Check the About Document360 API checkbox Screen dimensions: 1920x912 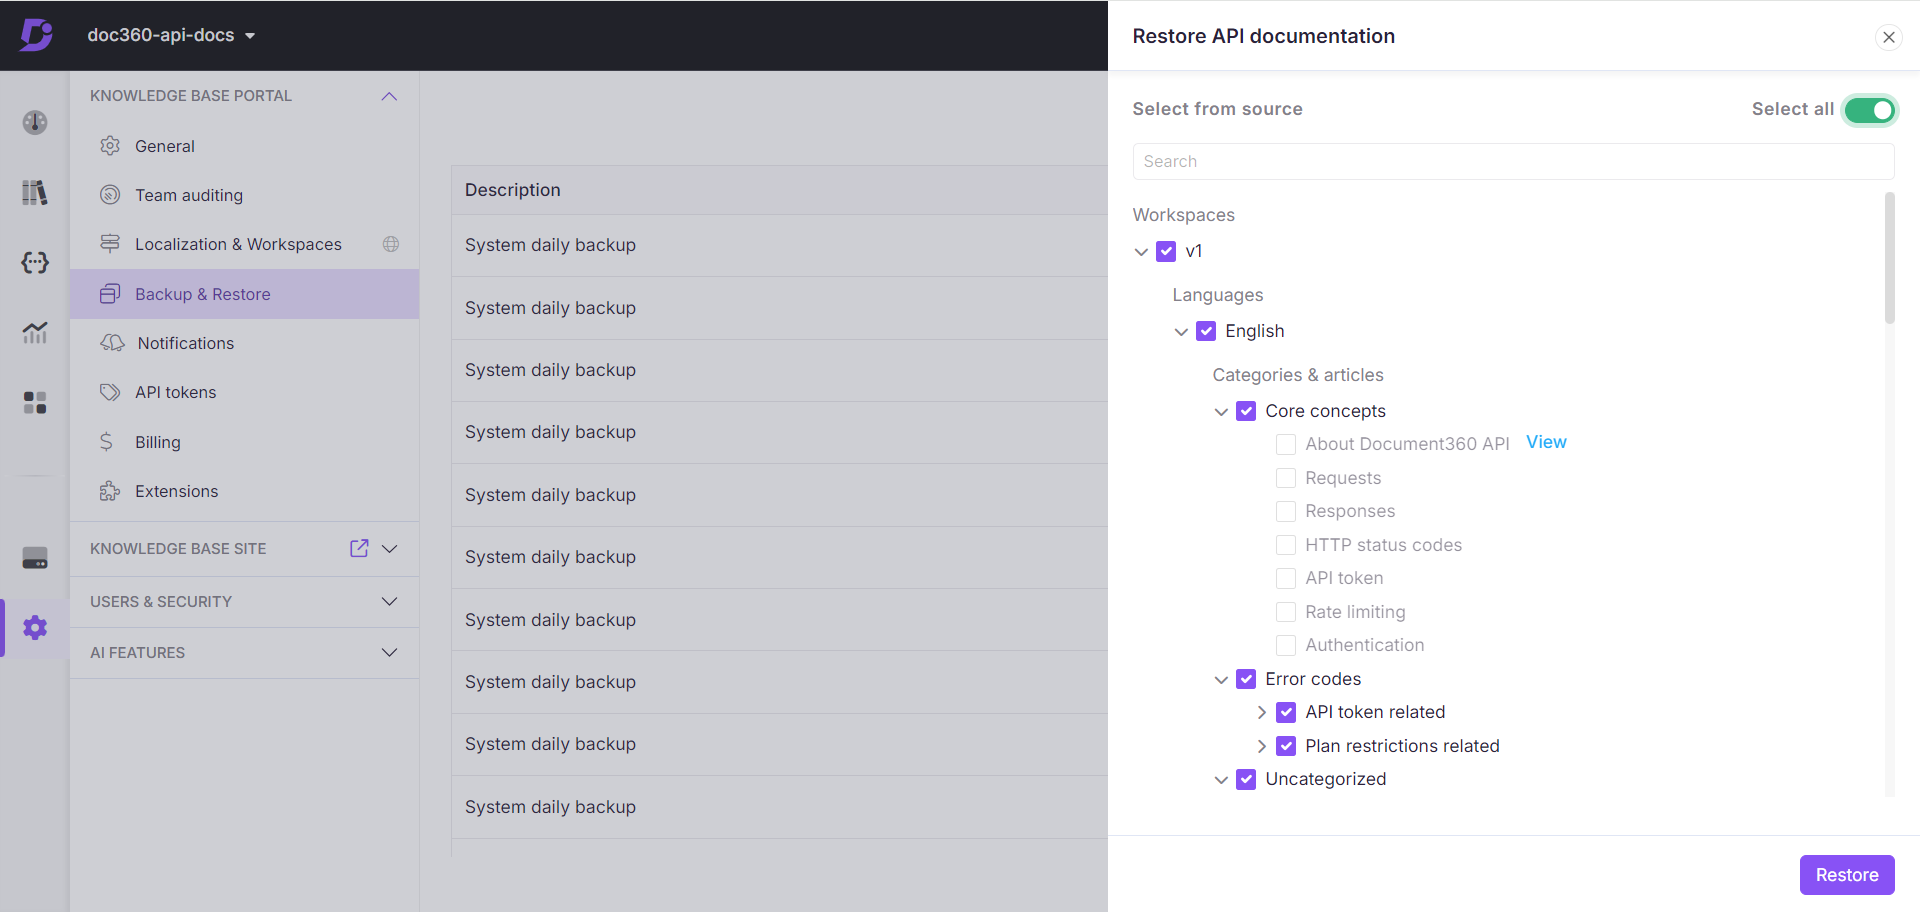tap(1286, 444)
